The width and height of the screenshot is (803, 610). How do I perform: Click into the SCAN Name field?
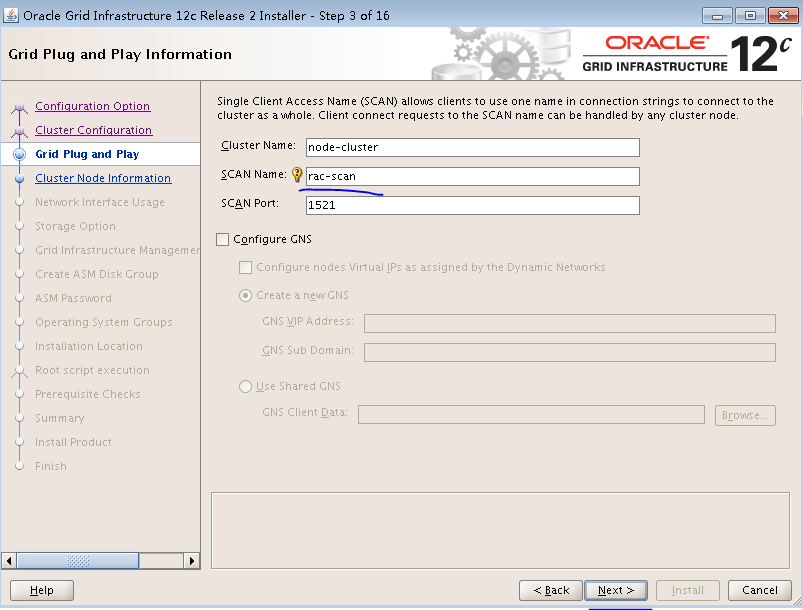coord(473,177)
